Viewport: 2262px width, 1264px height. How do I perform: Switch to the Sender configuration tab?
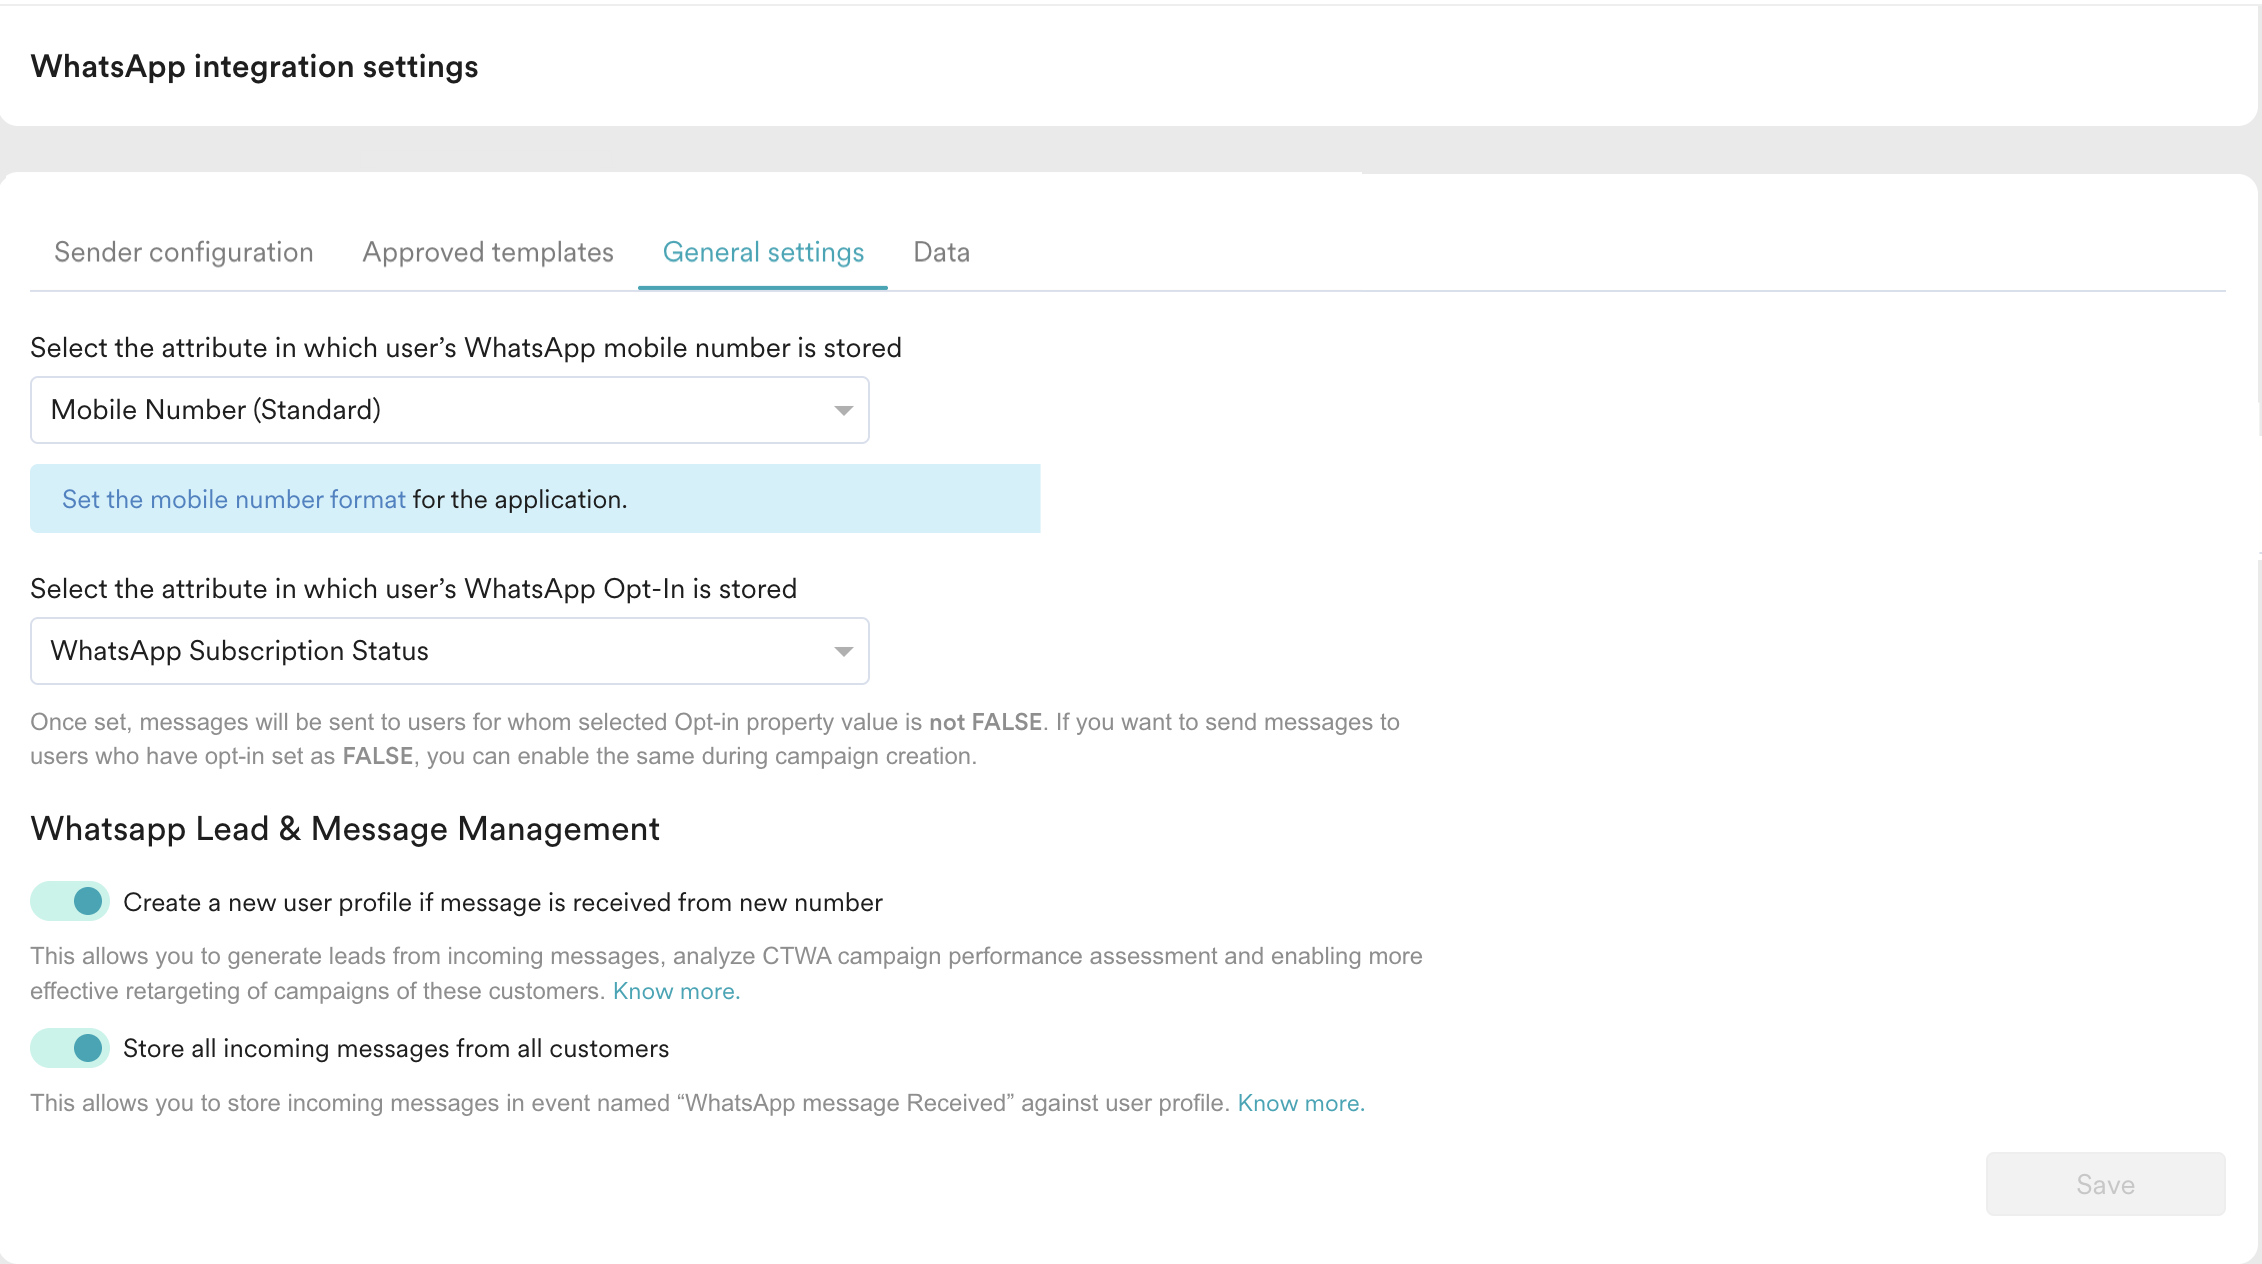coord(184,253)
